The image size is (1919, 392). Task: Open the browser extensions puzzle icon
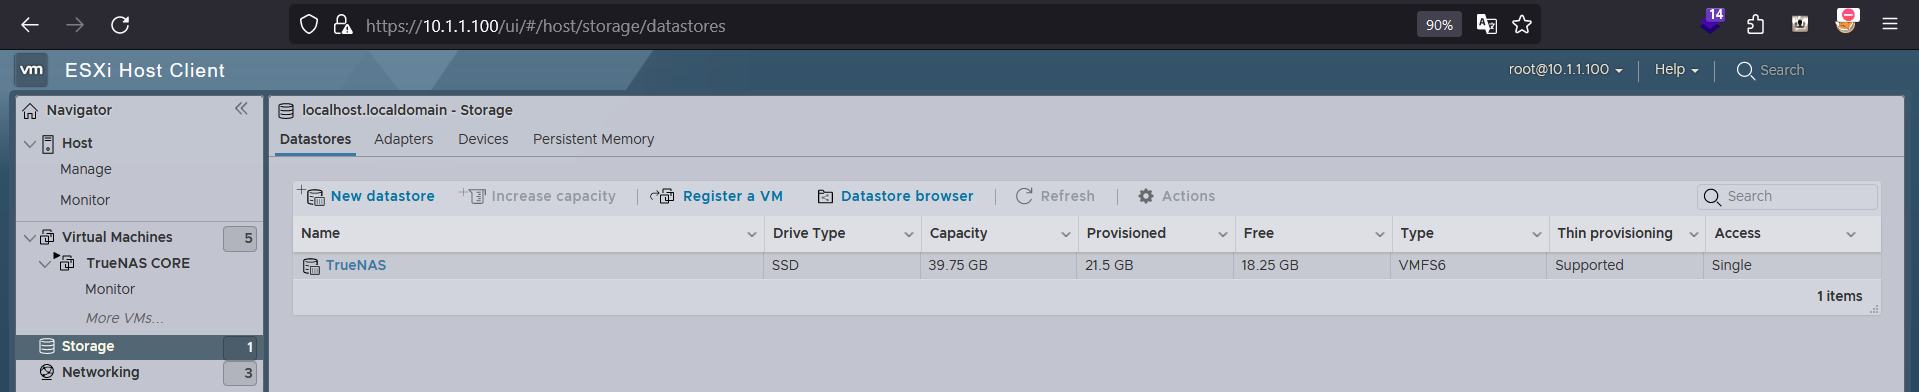click(x=1755, y=25)
